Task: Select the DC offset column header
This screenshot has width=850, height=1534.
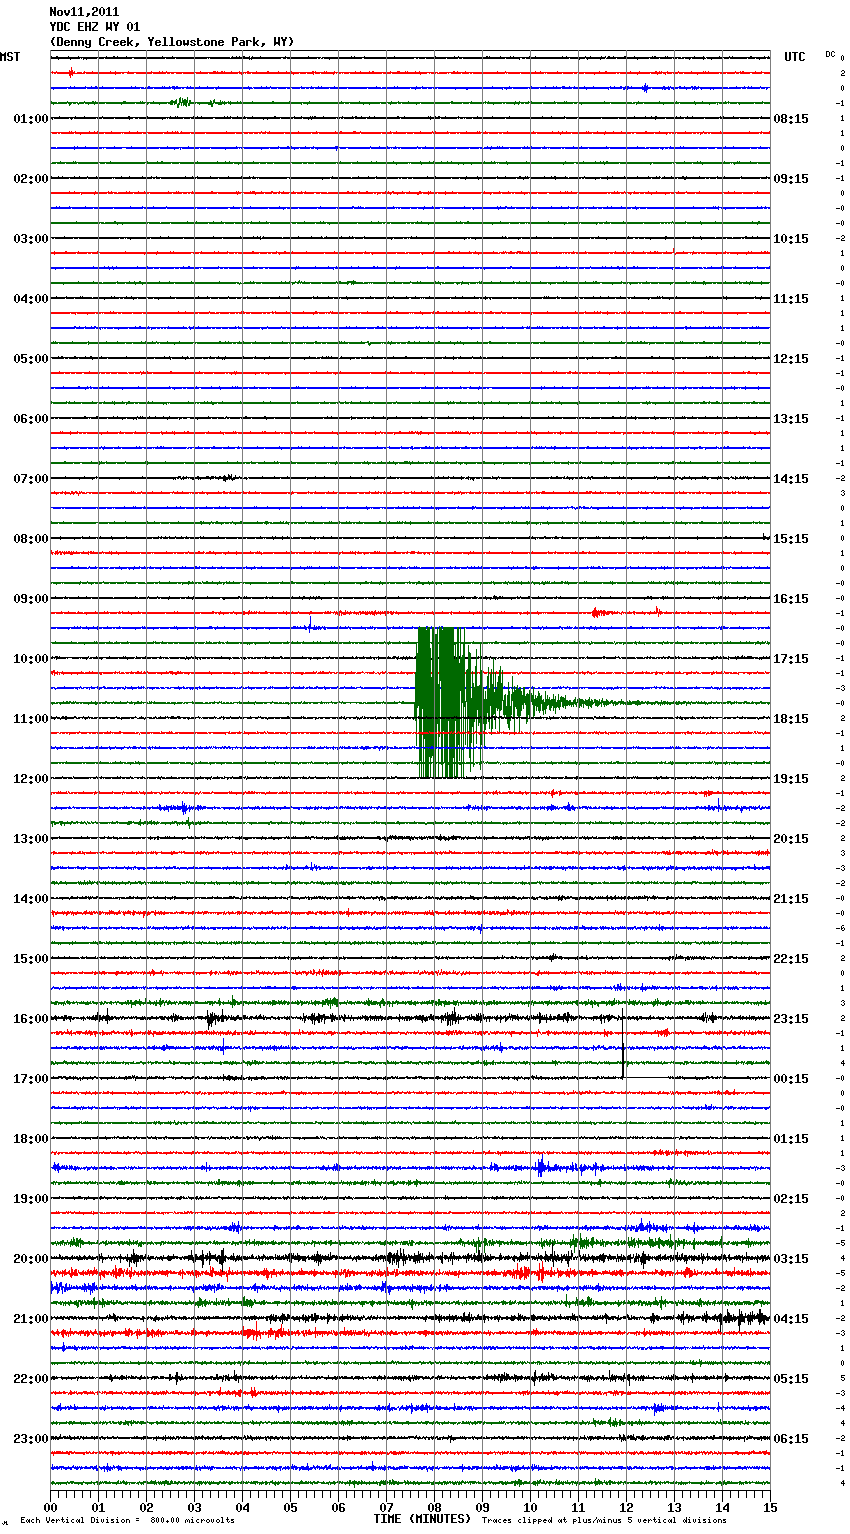Action: (x=830, y=54)
